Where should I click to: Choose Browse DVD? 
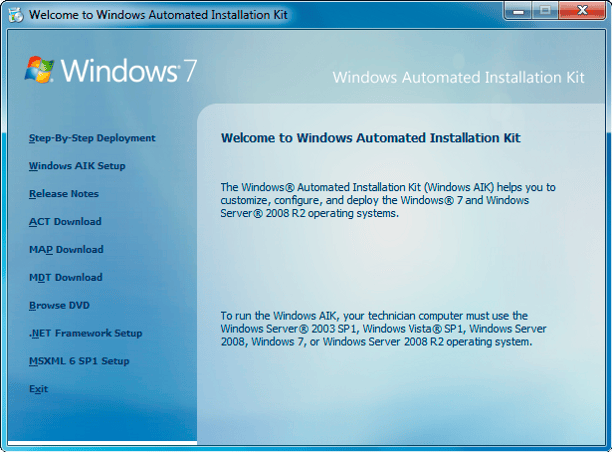coord(59,305)
